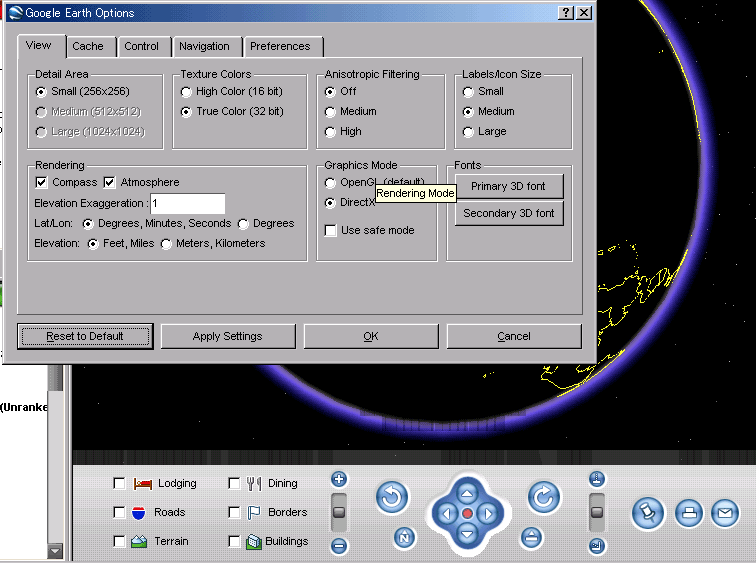The width and height of the screenshot is (756, 563).
Task: Select High anisotropic filtering
Action: click(330, 132)
